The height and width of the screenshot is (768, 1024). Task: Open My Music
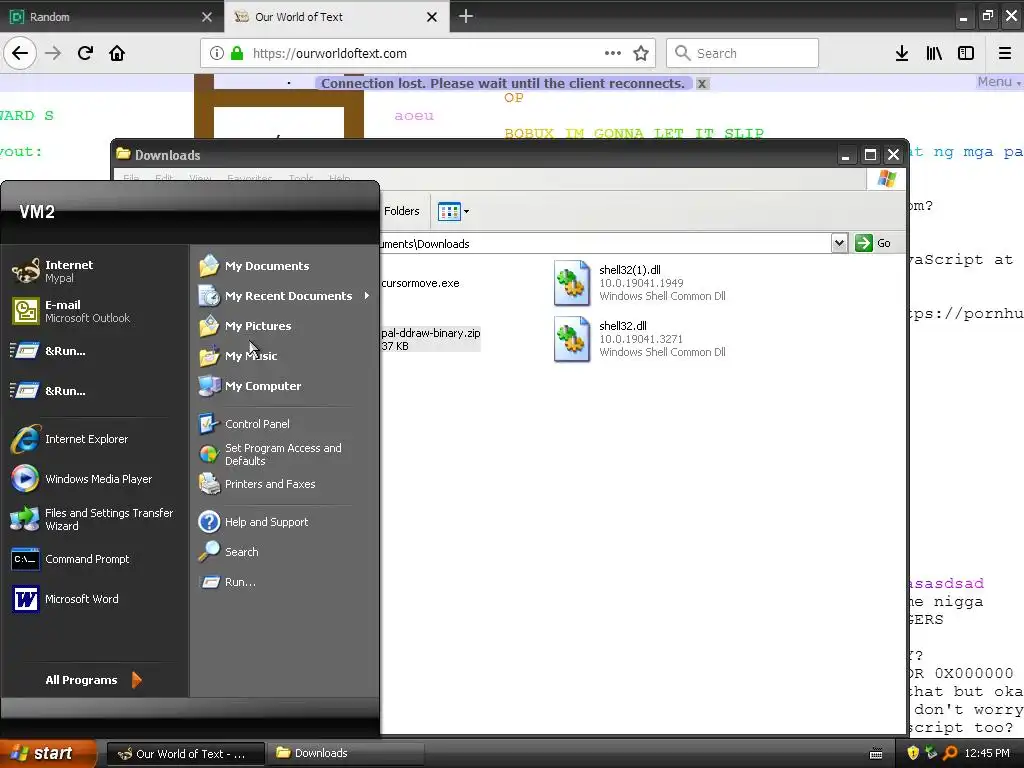coord(285,356)
